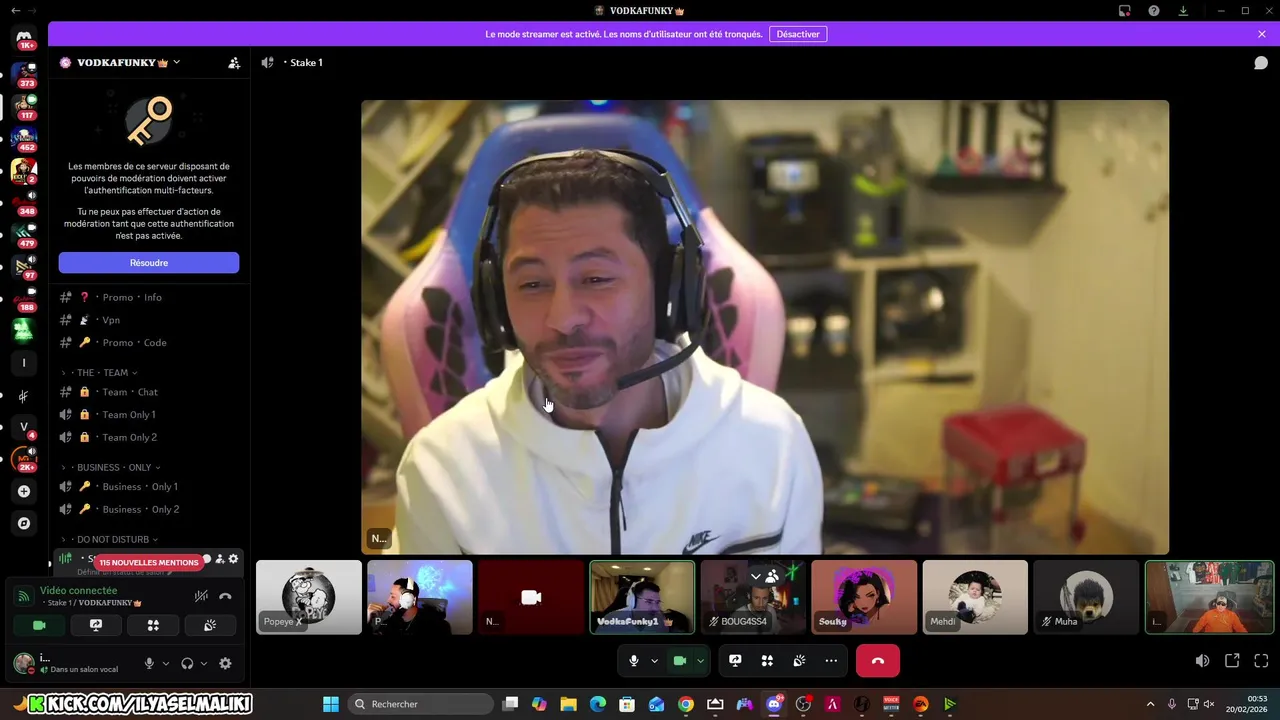1280x720 pixels.
Task: Open Activities in the left voice panel
Action: pos(153,625)
